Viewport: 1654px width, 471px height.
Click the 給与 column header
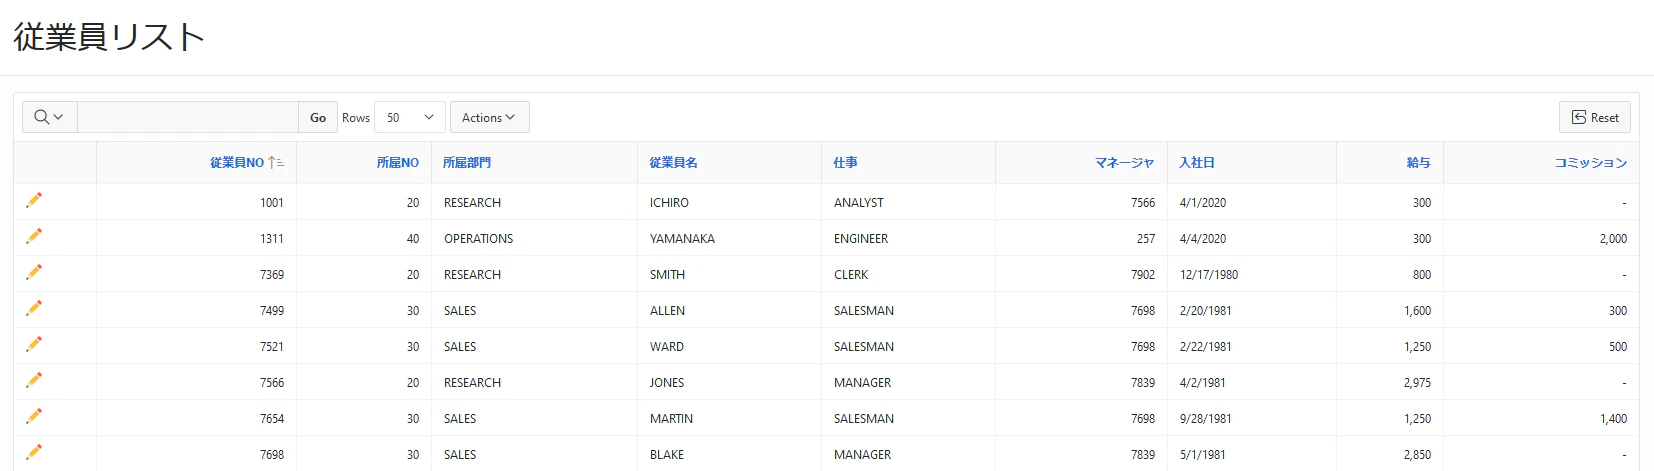click(1419, 162)
